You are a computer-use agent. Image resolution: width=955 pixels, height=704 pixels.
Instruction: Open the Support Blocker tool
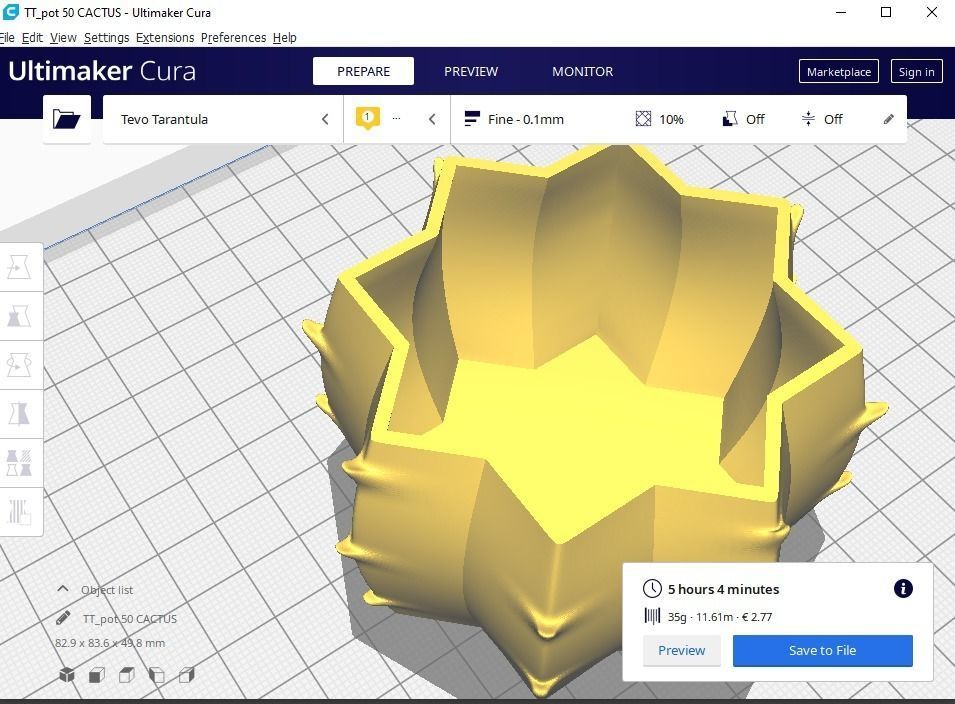point(19,512)
